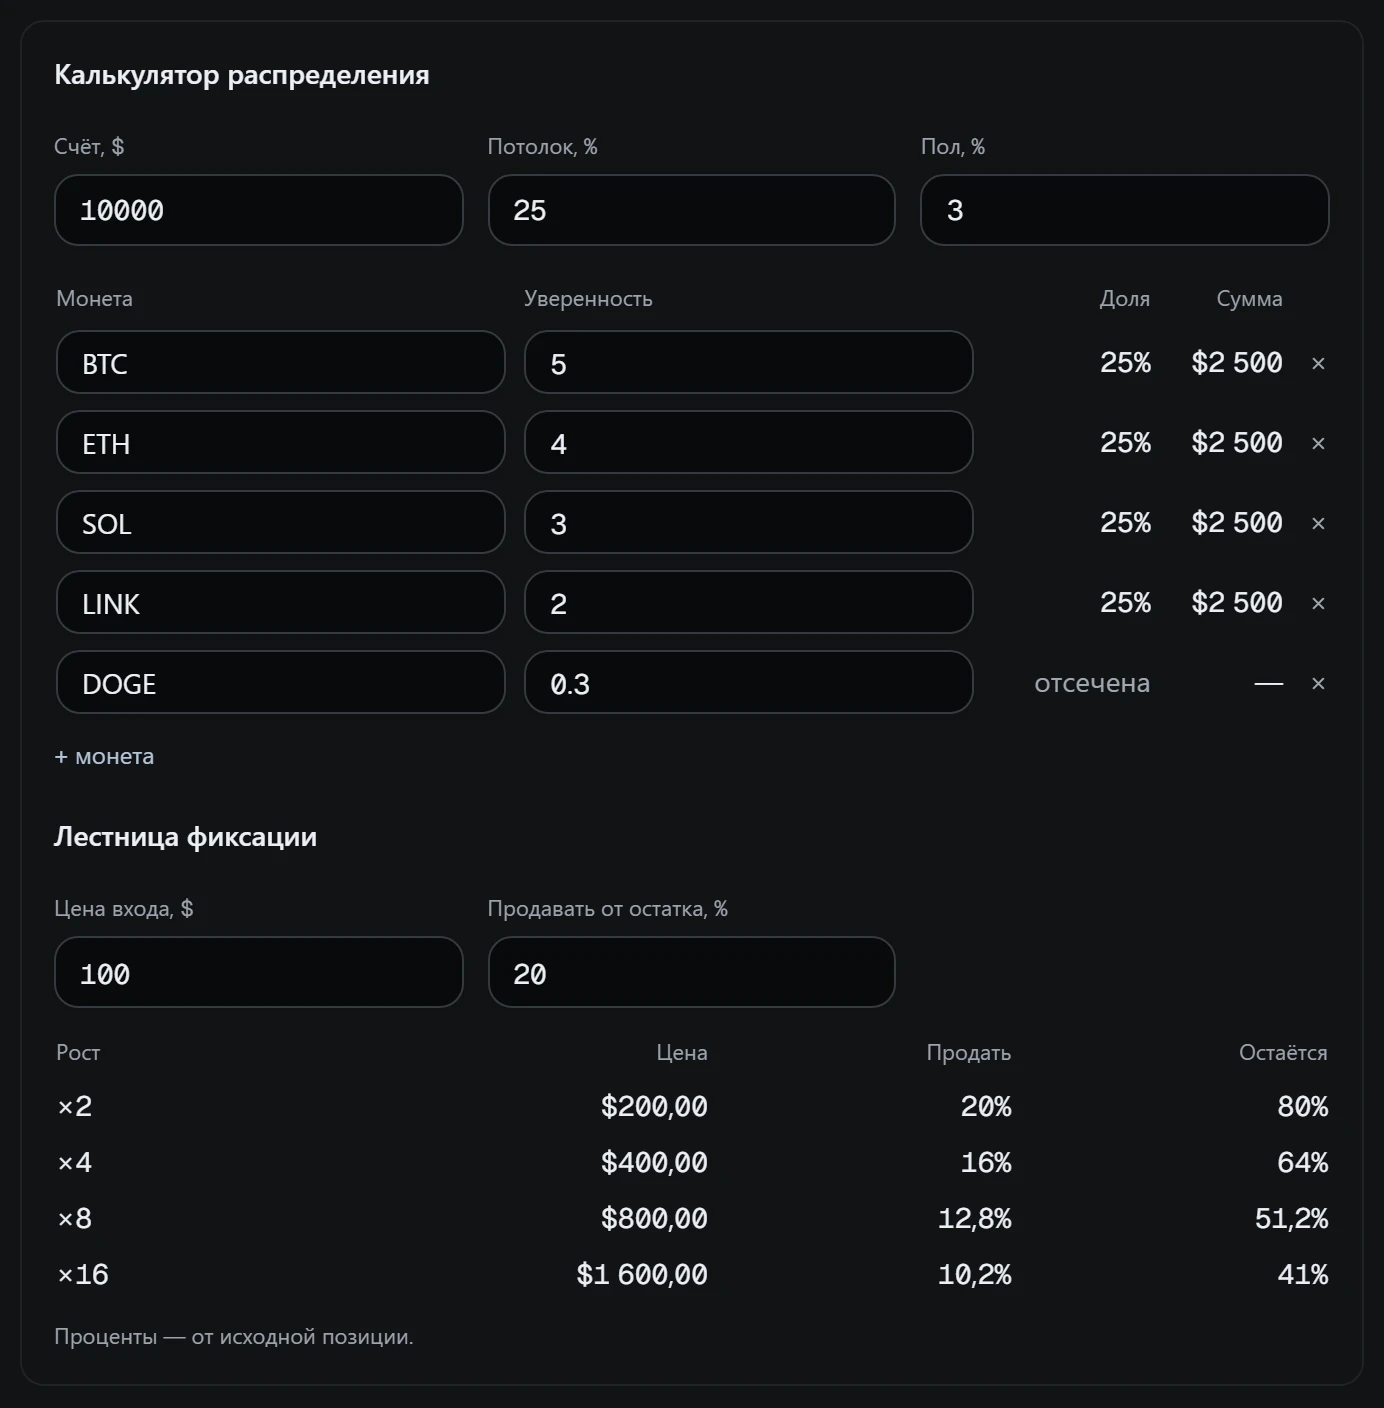Remove the BTC row with its × icon
This screenshot has width=1384, height=1408.
(x=1318, y=363)
